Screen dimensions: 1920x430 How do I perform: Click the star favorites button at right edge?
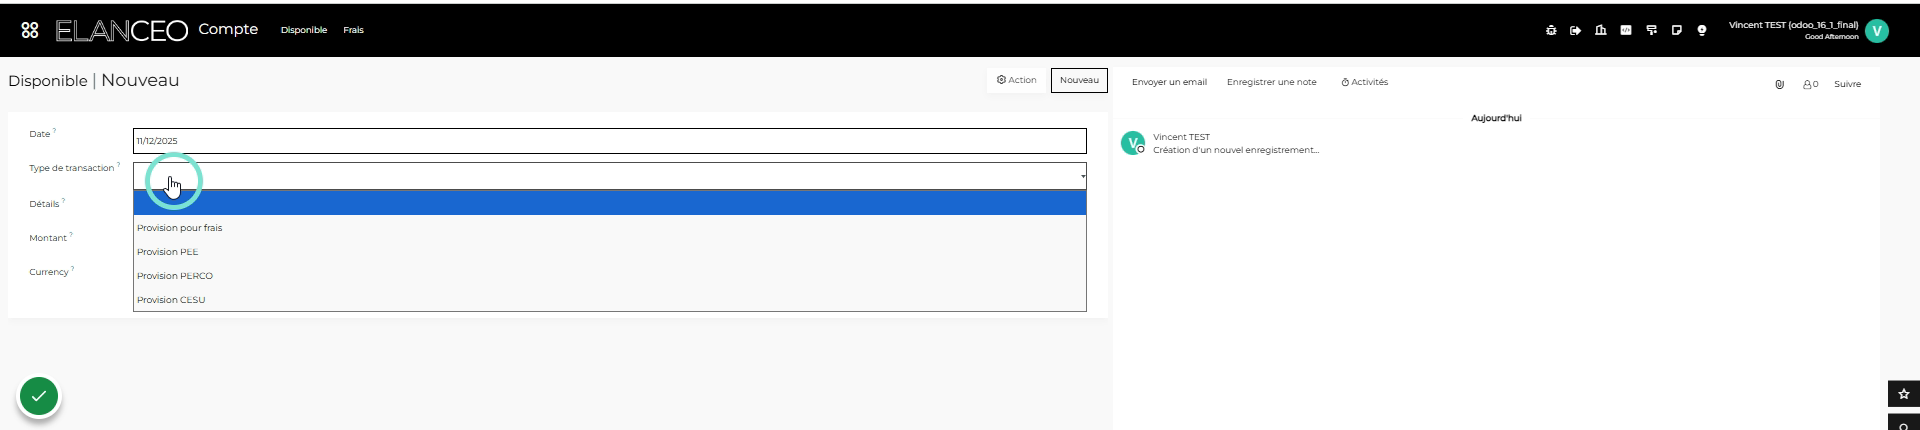coord(1904,394)
